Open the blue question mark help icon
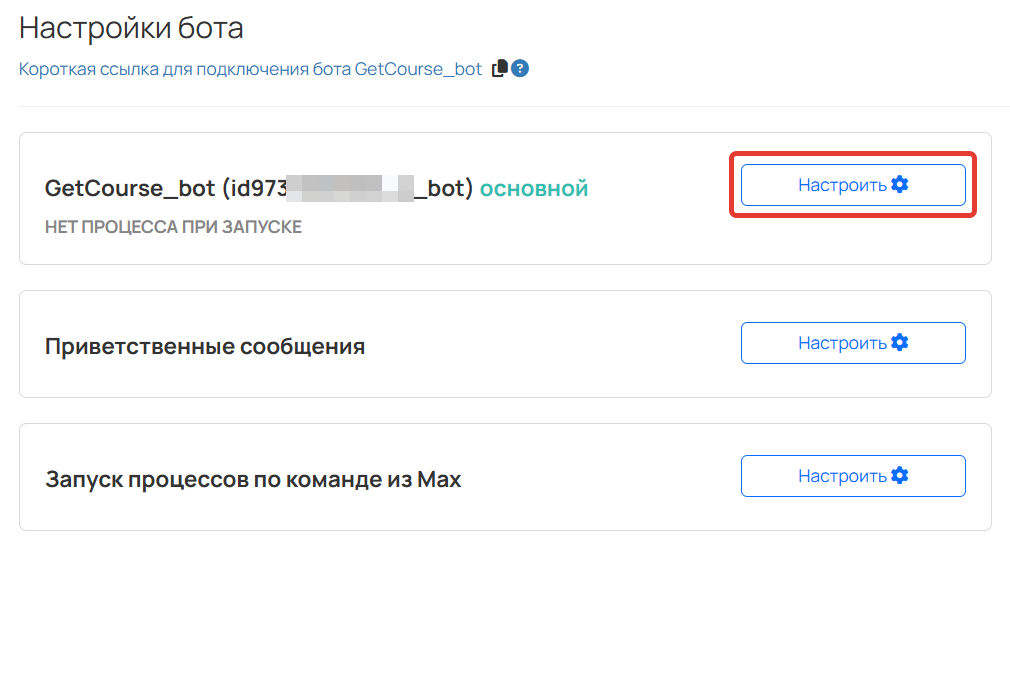The image size is (1010, 693). click(520, 68)
